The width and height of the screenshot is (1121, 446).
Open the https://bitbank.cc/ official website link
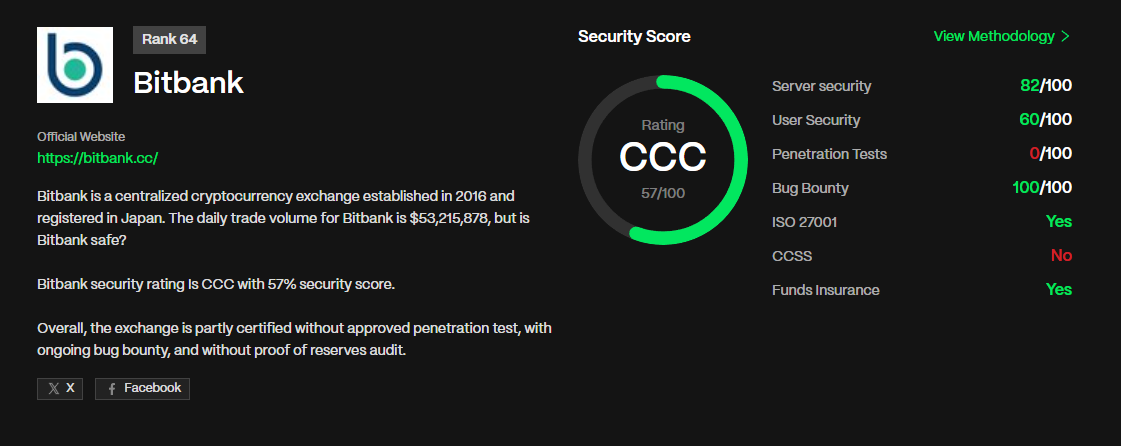click(97, 158)
